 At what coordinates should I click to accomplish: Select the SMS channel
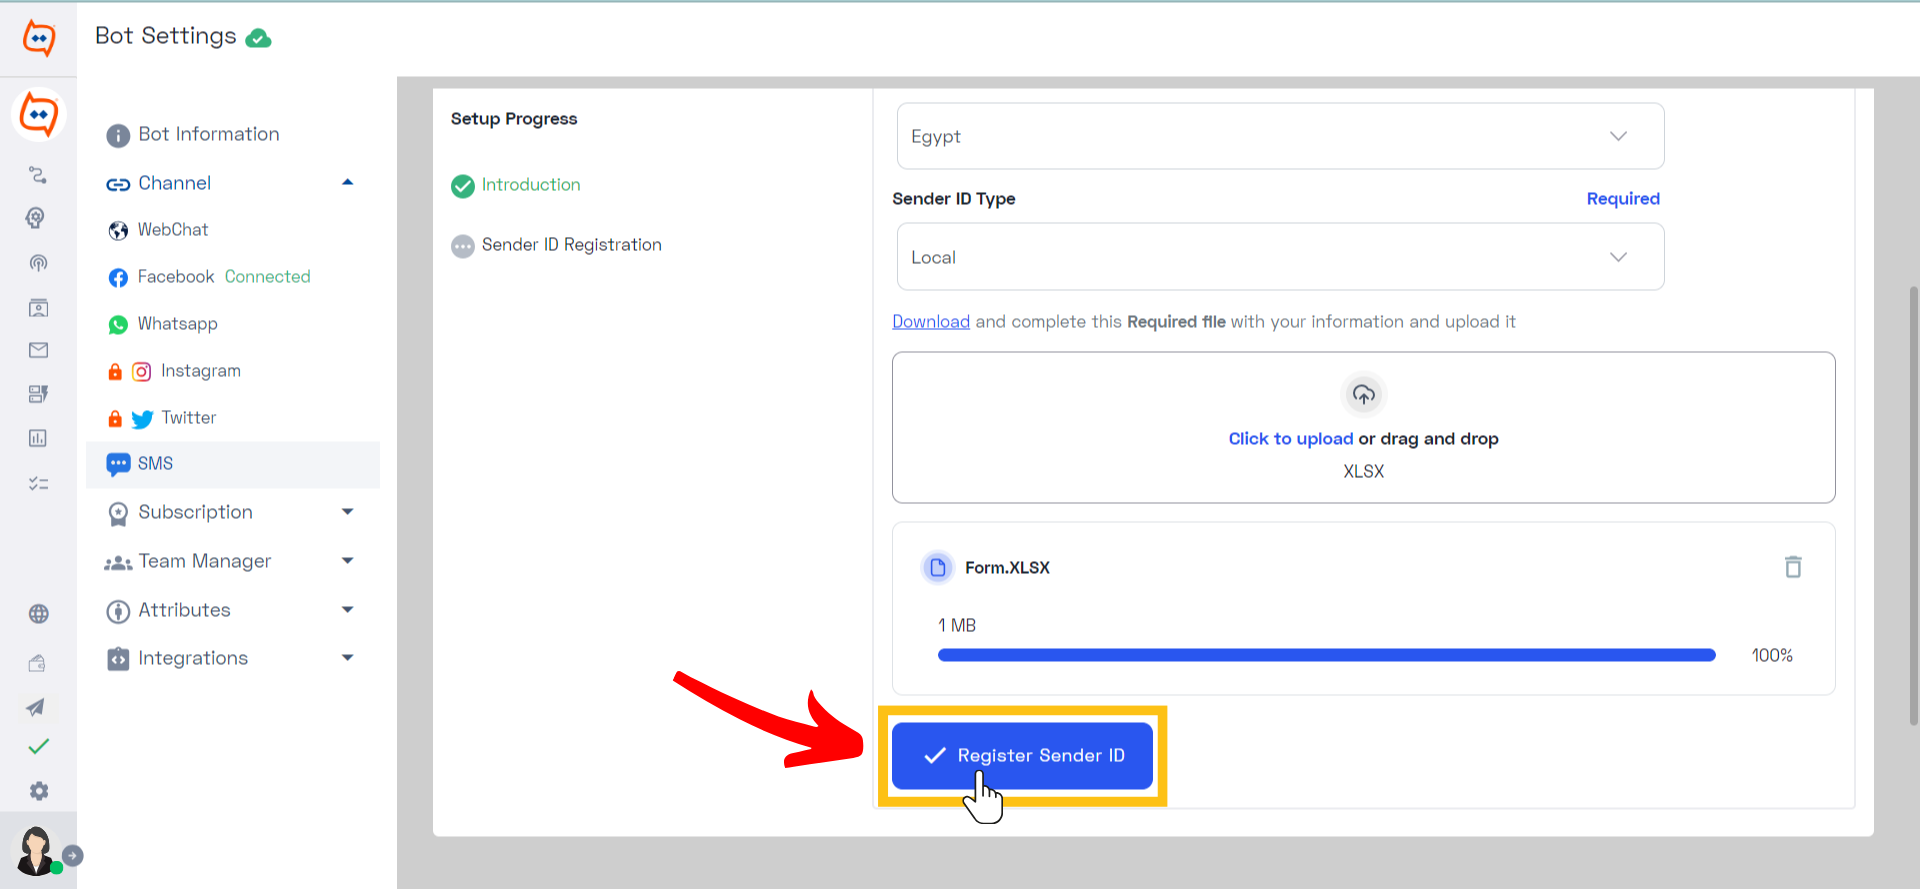click(x=233, y=464)
